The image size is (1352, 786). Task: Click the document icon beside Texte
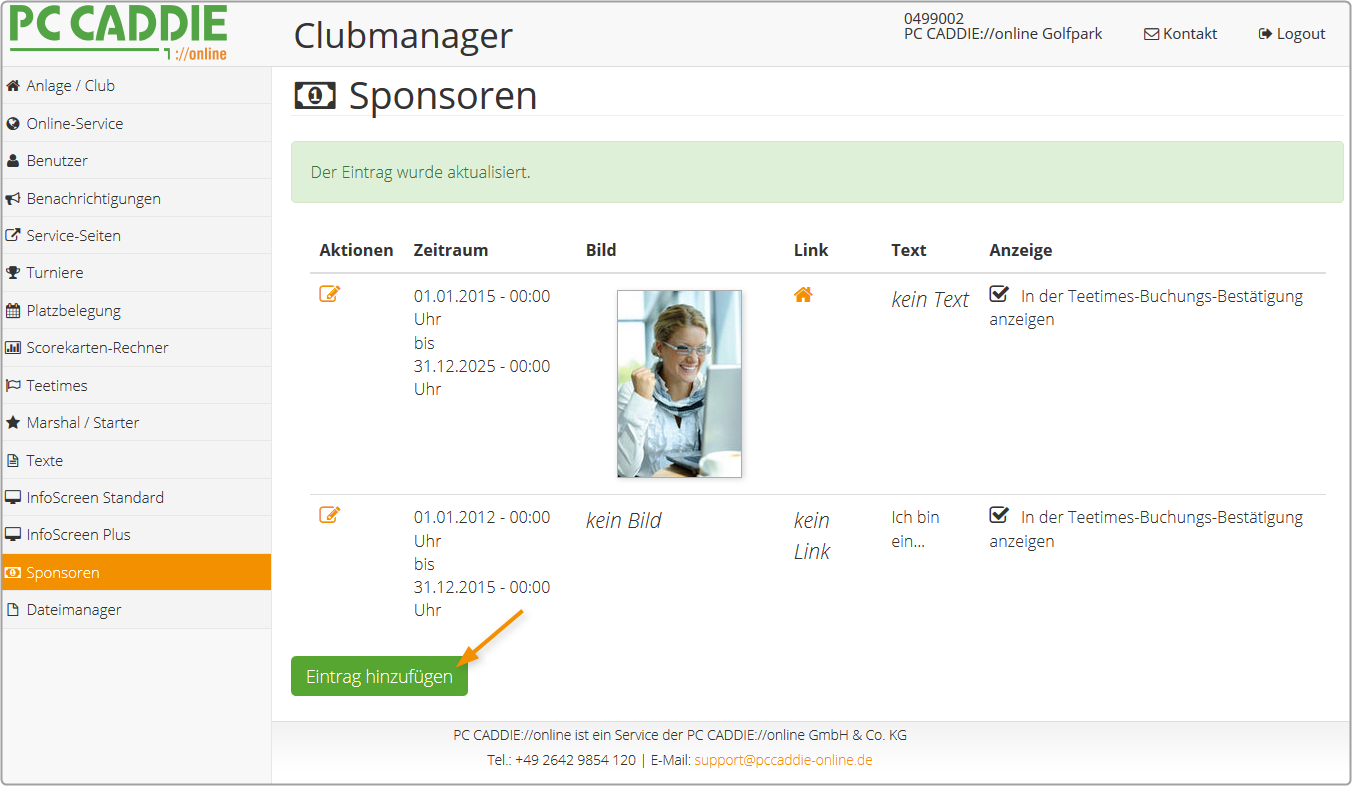[13, 461]
